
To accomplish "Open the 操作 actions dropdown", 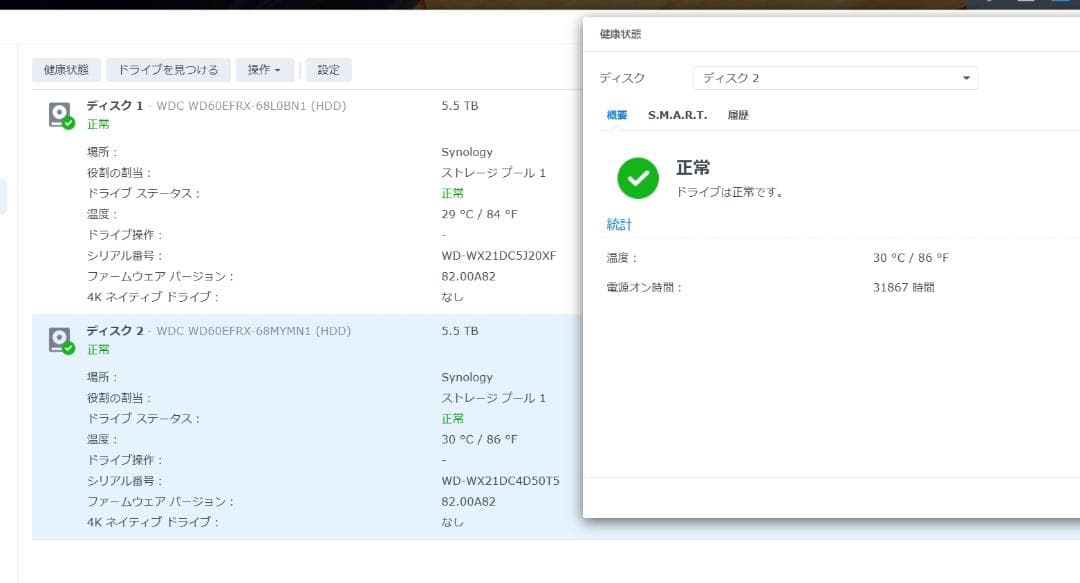I will click(x=264, y=70).
